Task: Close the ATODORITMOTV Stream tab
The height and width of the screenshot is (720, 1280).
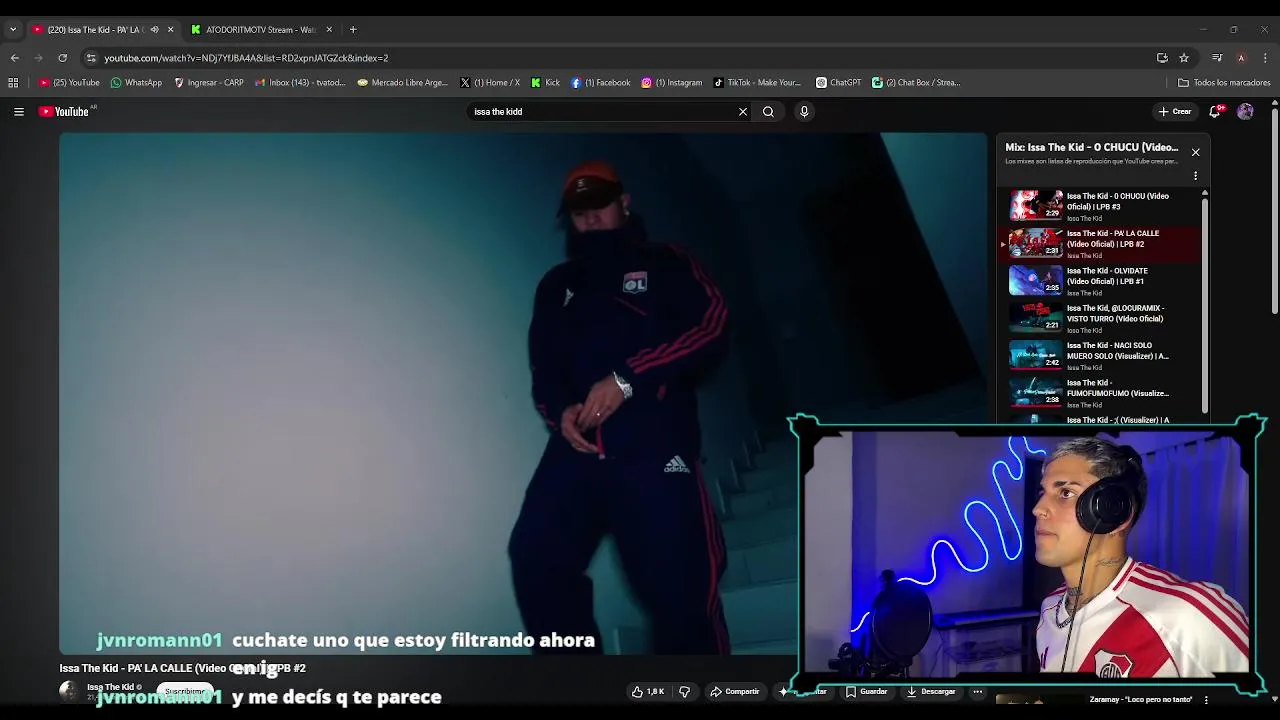Action: [329, 30]
